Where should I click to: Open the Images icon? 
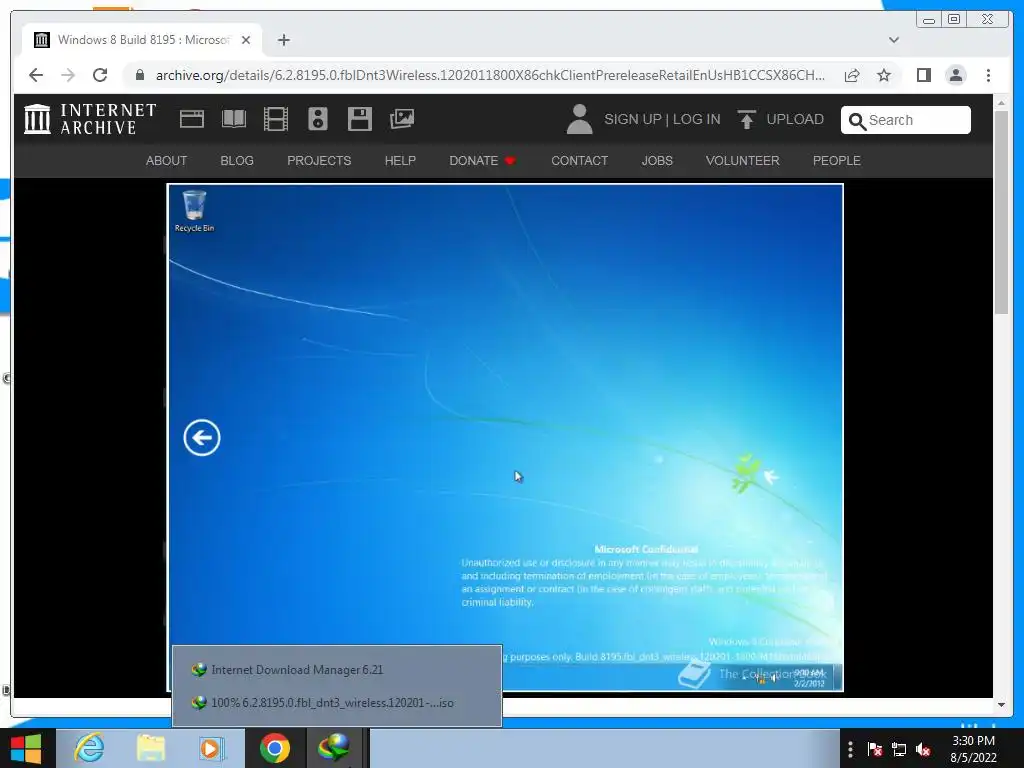pyautogui.click(x=402, y=119)
